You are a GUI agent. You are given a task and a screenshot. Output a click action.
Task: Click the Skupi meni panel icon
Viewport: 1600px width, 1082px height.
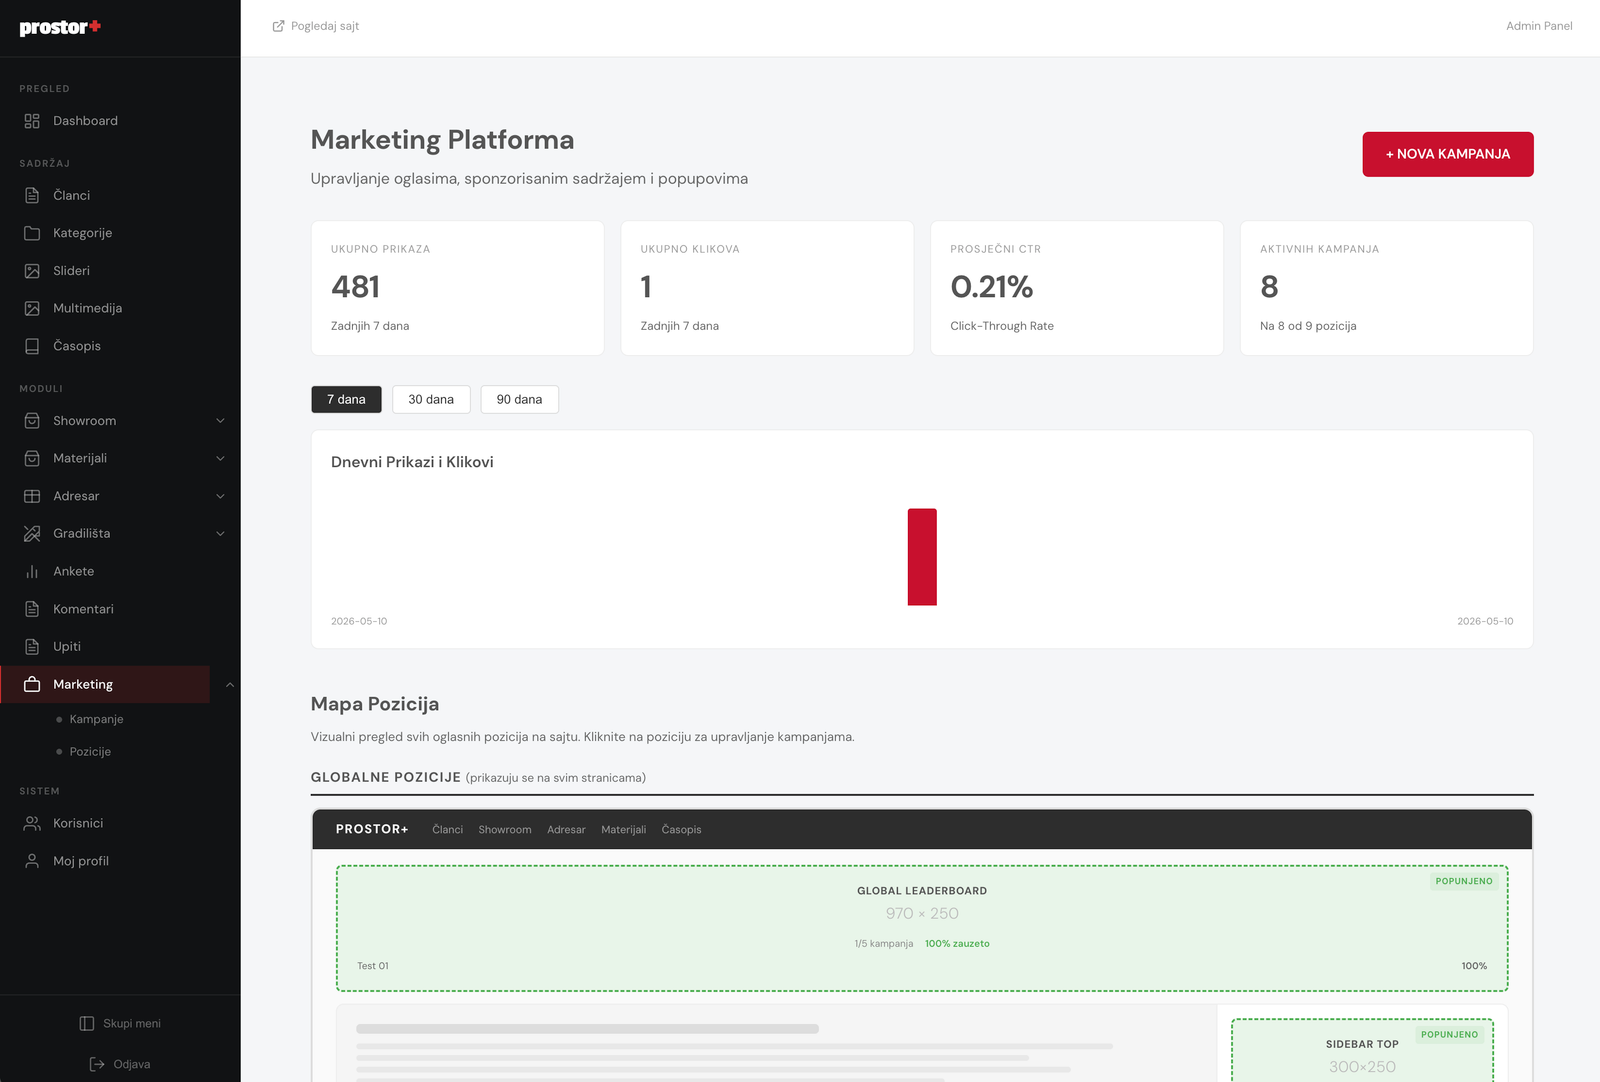[x=87, y=1023]
